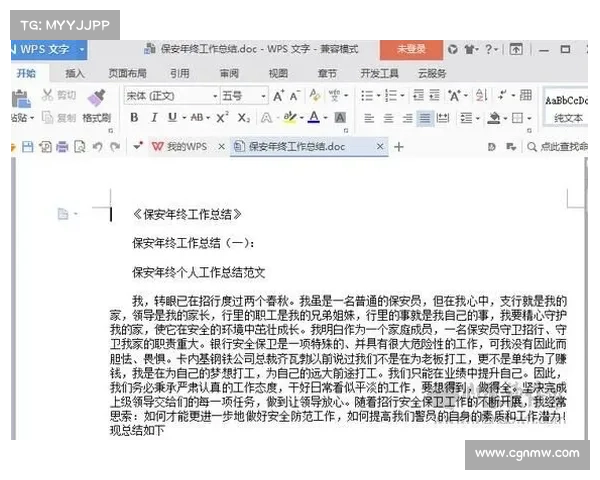This screenshot has width=600, height=480.
Task: Toggle strikethrough AB button
Action: pos(197,118)
